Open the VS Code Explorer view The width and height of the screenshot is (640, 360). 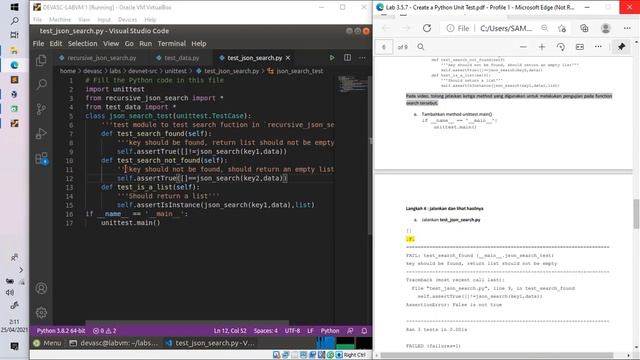click(41, 60)
